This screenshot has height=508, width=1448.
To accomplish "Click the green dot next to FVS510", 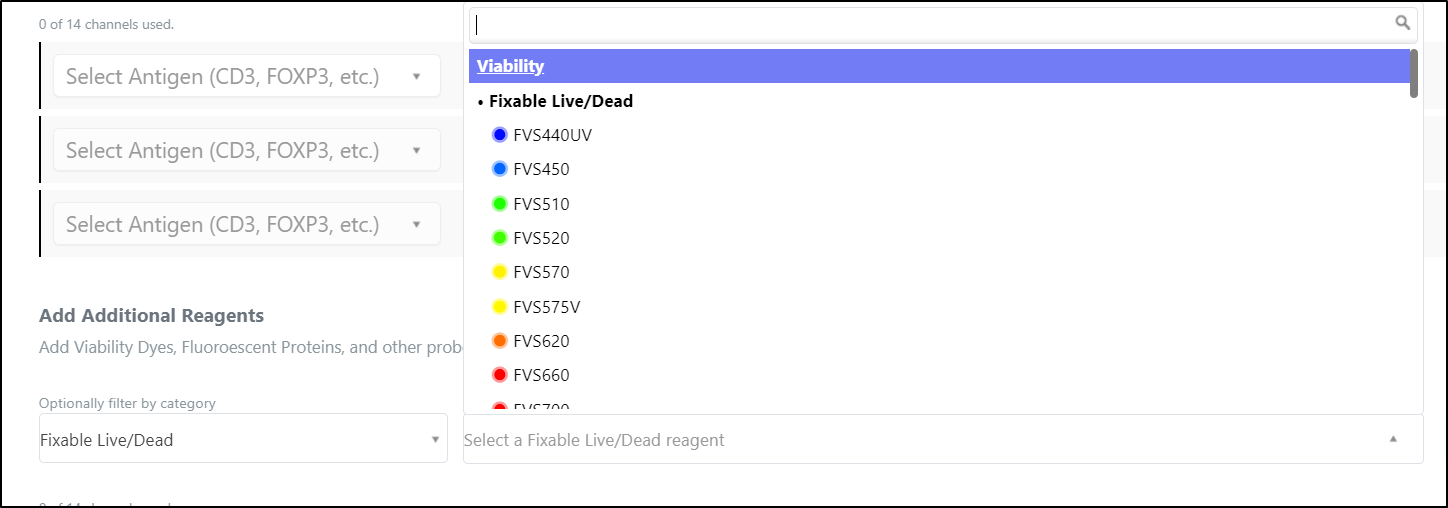I will (500, 204).
